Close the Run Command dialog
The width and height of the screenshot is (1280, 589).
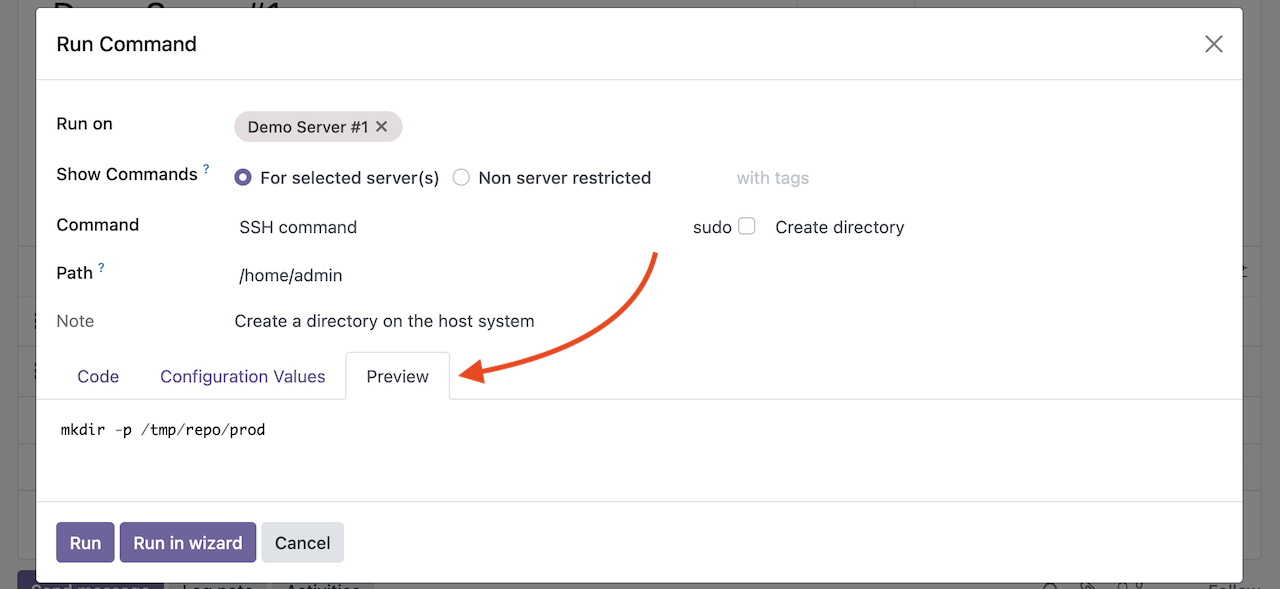point(1213,44)
